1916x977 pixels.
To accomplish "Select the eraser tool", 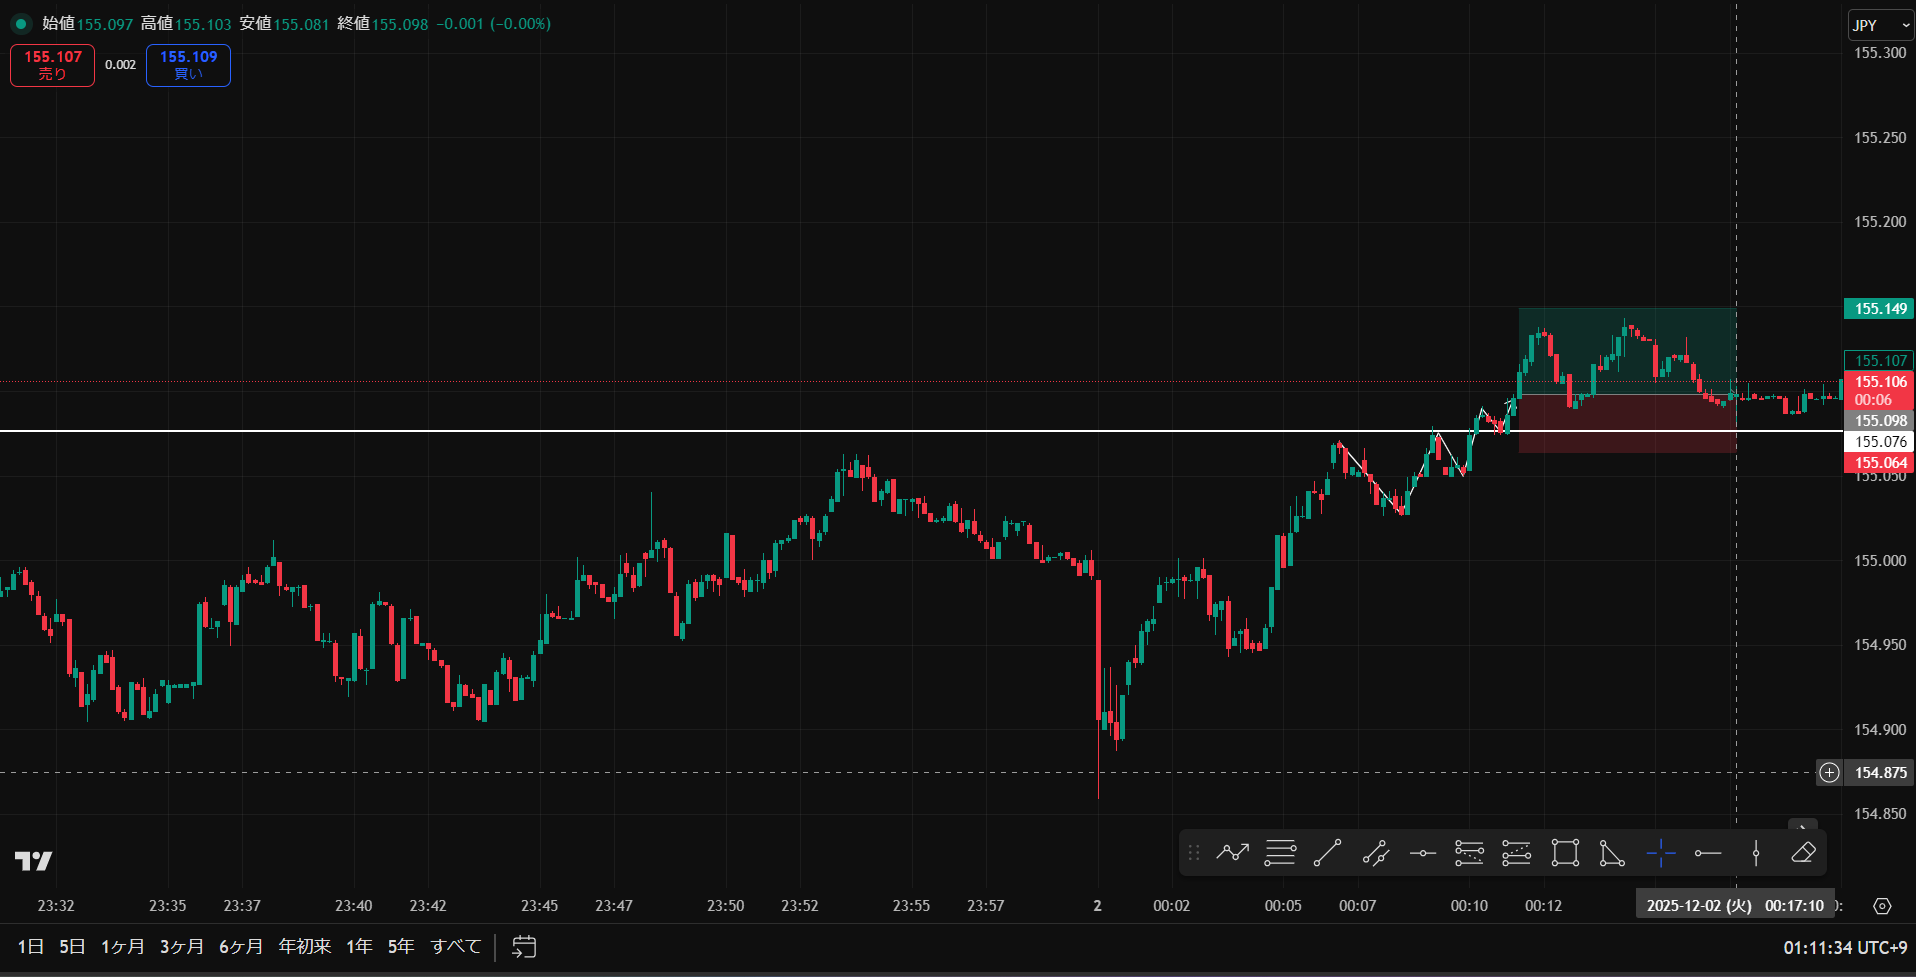I will coord(1803,853).
